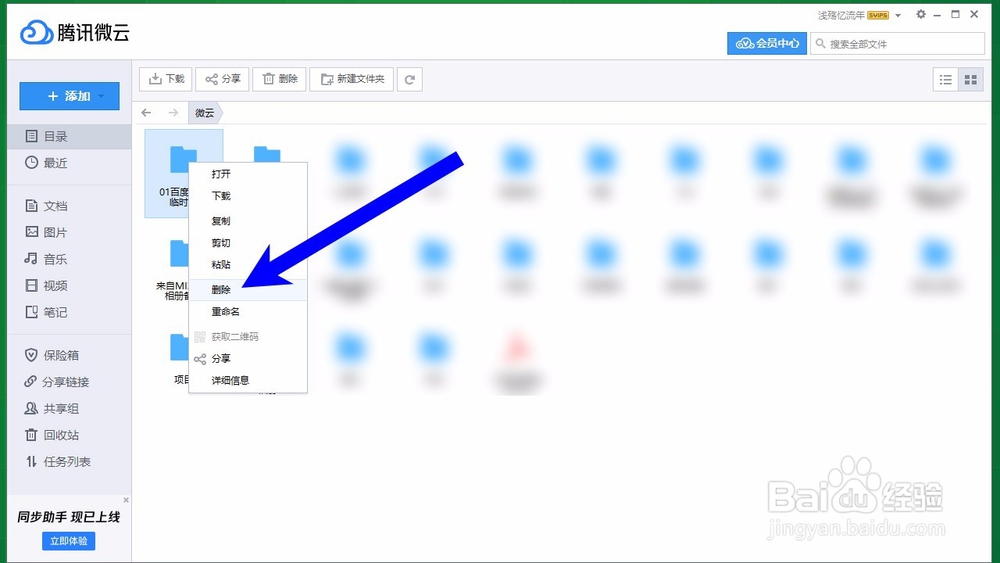Screen dimensions: 1000x563
Task: Choose 复制 in context menu
Action: (x=248, y=221)
